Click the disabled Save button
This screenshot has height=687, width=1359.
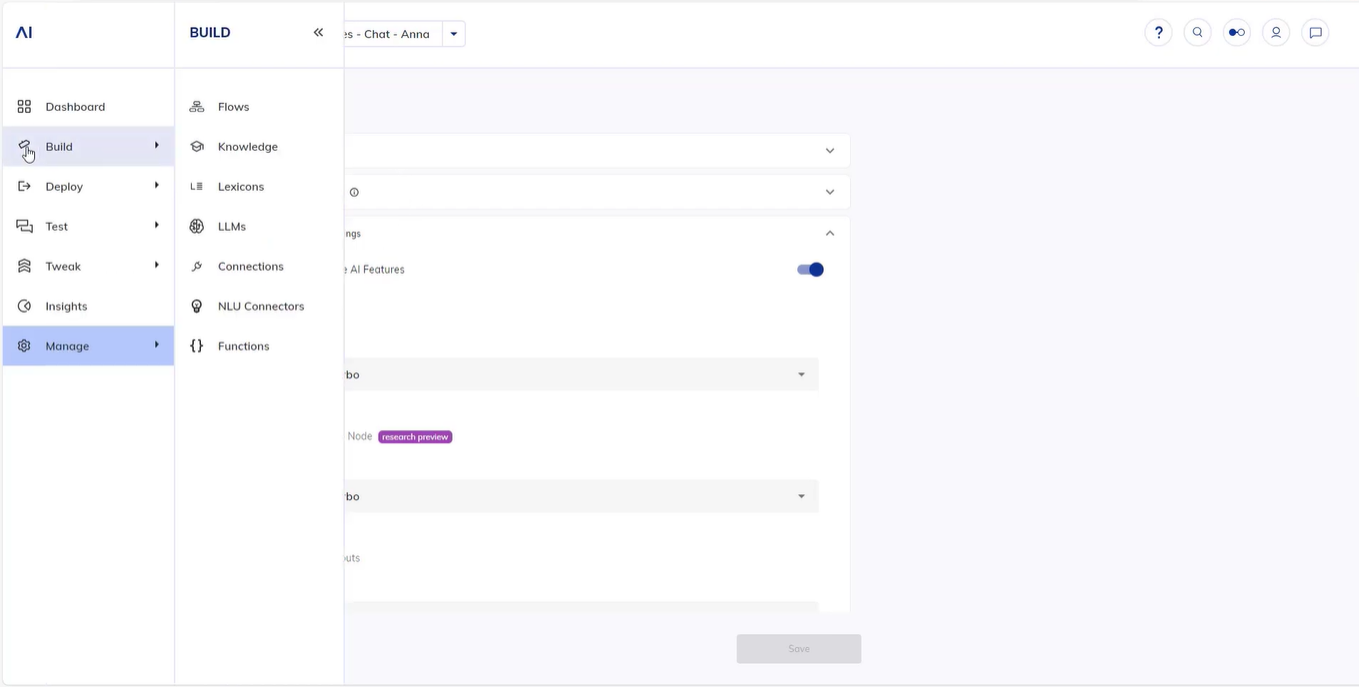point(799,649)
